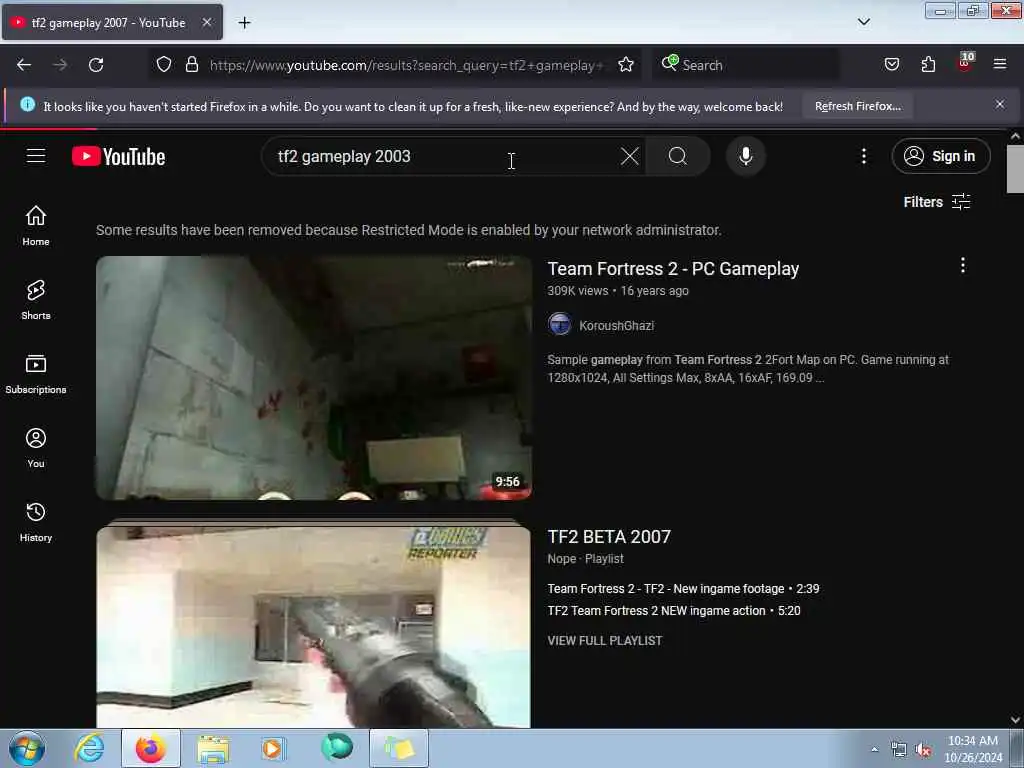Click VIEW FULL PLAYLIST link
Image resolution: width=1024 pixels, height=768 pixels.
(605, 641)
